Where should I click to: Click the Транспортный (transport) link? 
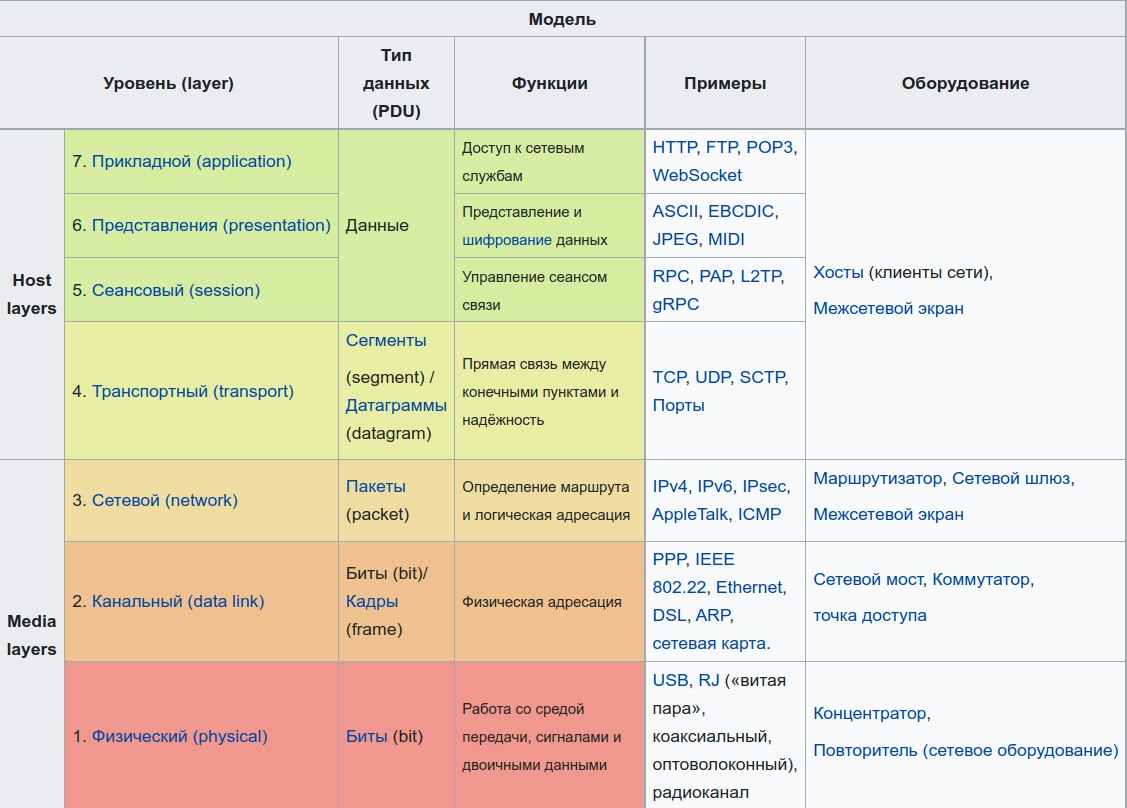[x=192, y=391]
